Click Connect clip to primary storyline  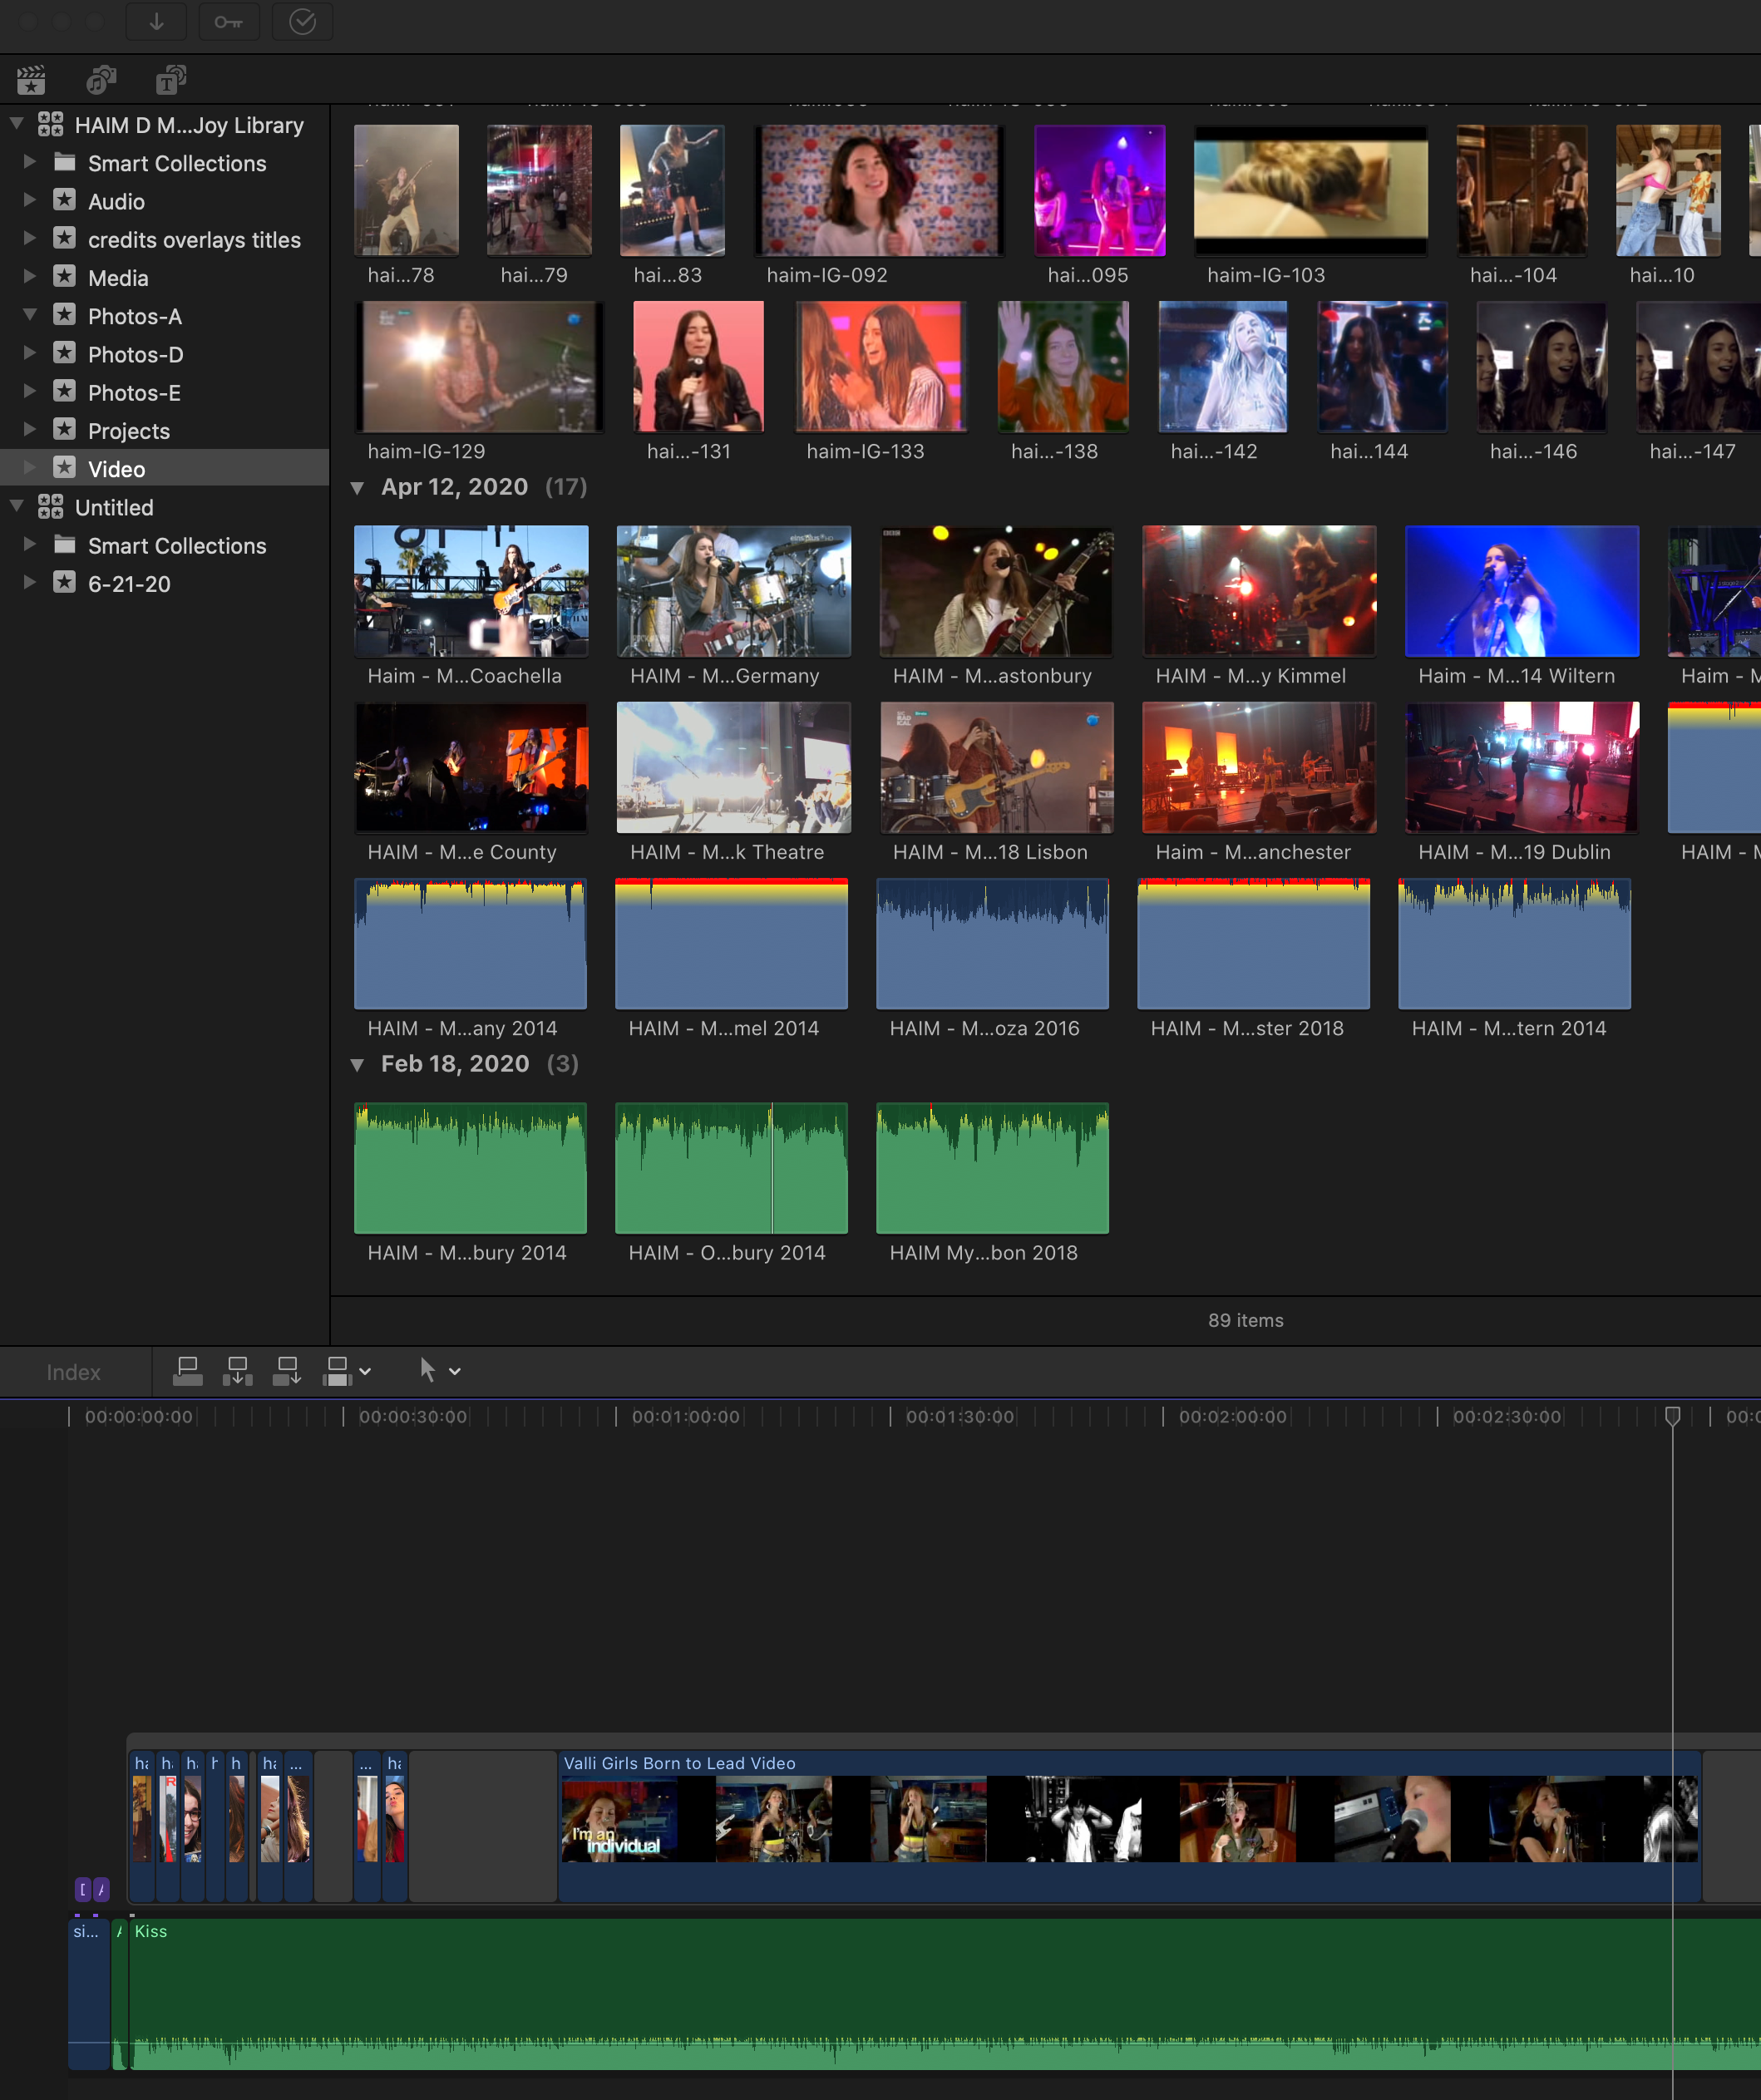coord(187,1371)
